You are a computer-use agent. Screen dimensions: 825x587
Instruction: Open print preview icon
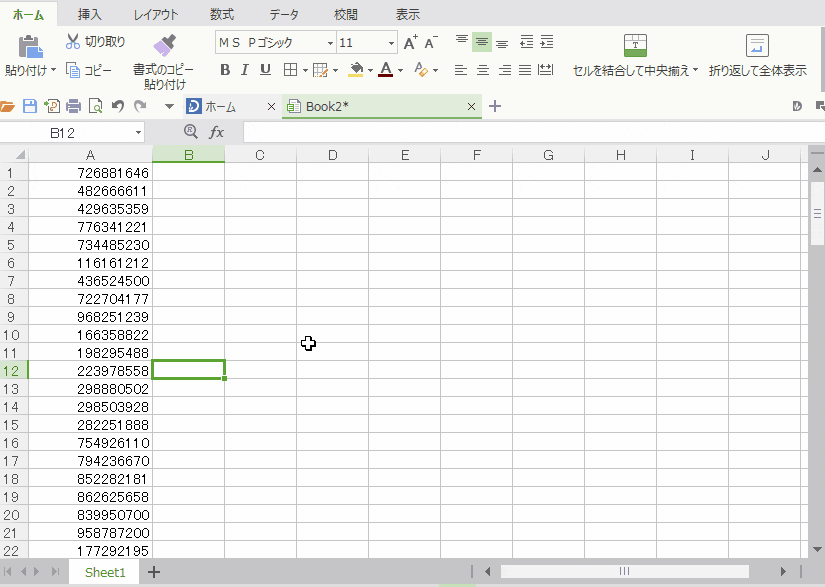click(95, 106)
